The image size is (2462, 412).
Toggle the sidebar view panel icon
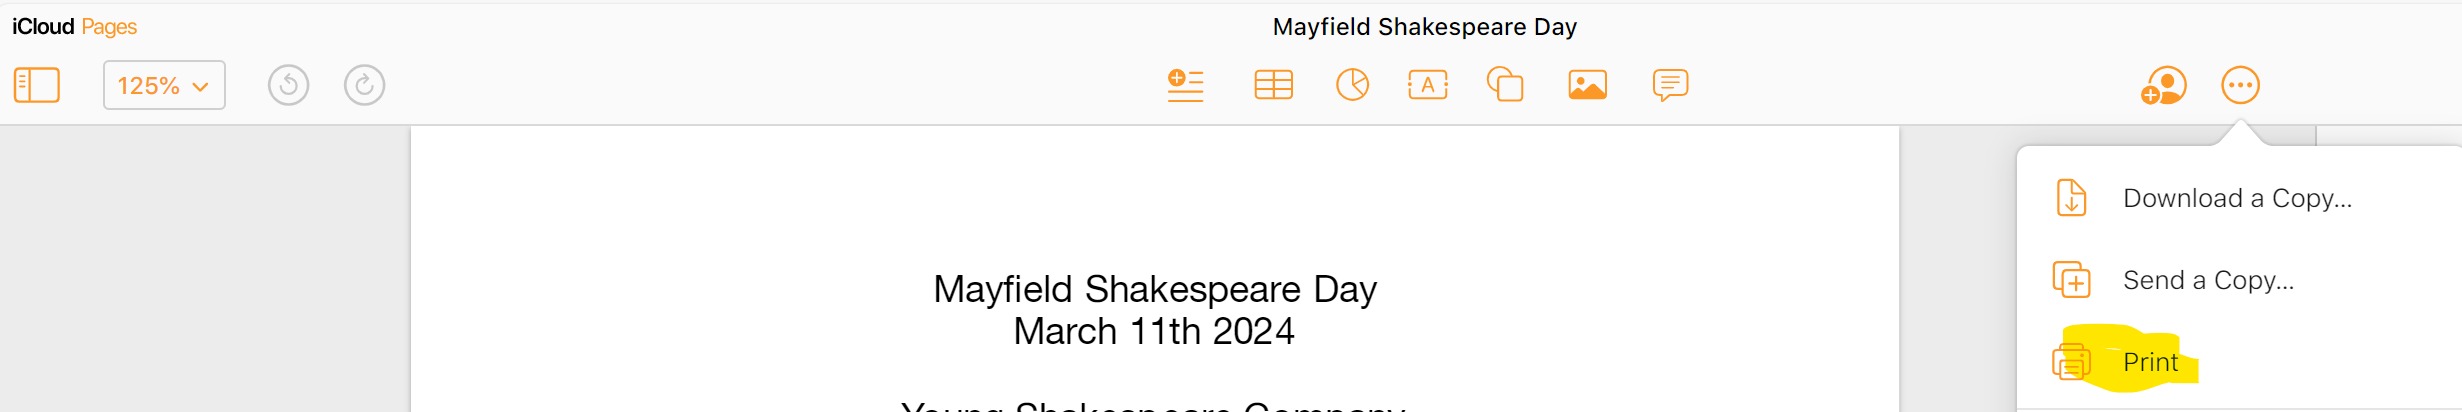37,85
